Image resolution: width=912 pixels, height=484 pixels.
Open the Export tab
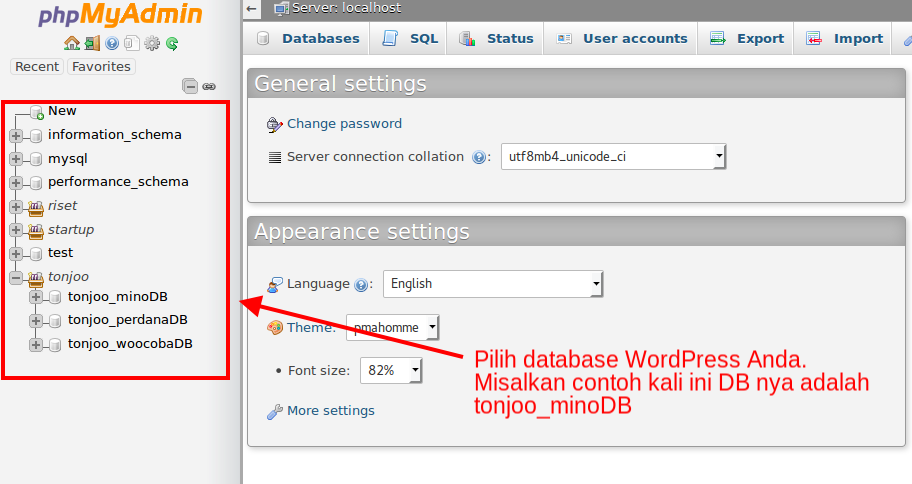click(x=747, y=39)
